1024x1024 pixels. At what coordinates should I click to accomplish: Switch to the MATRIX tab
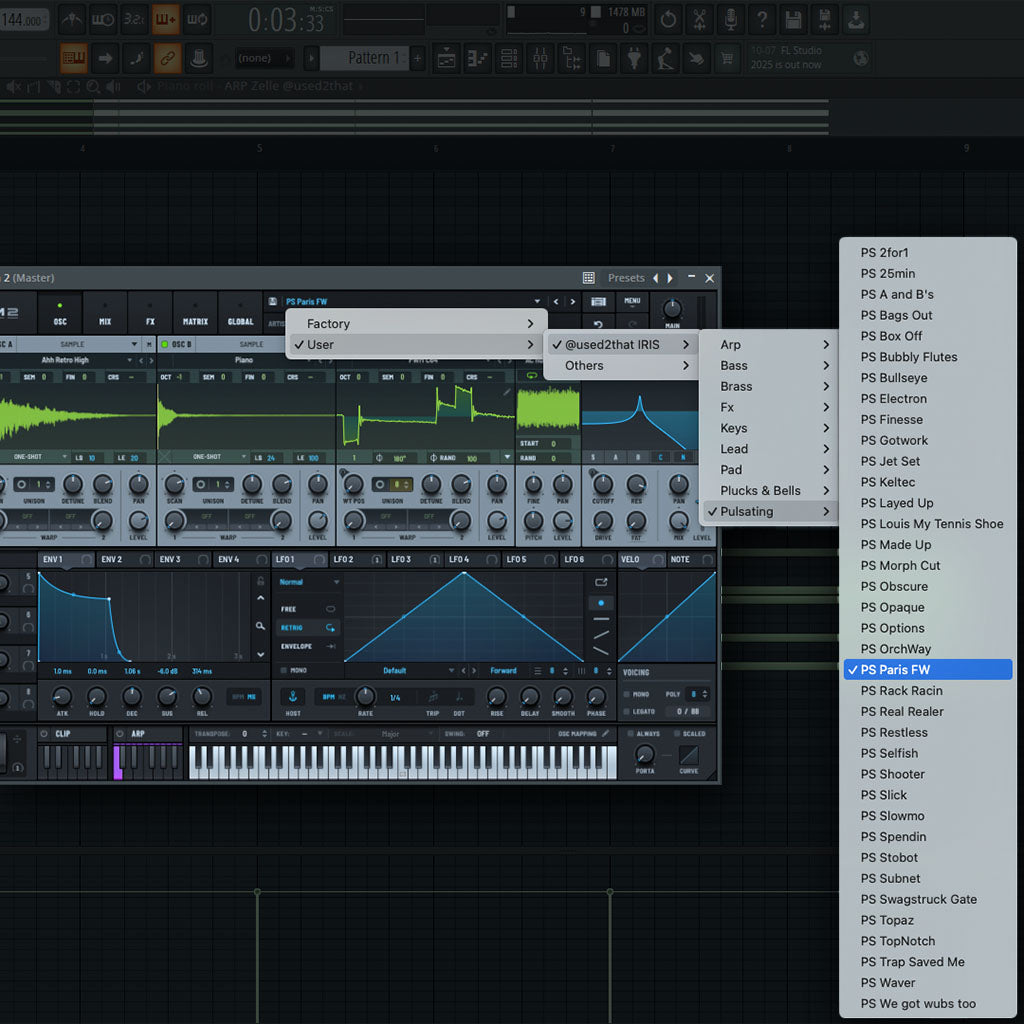(x=195, y=313)
